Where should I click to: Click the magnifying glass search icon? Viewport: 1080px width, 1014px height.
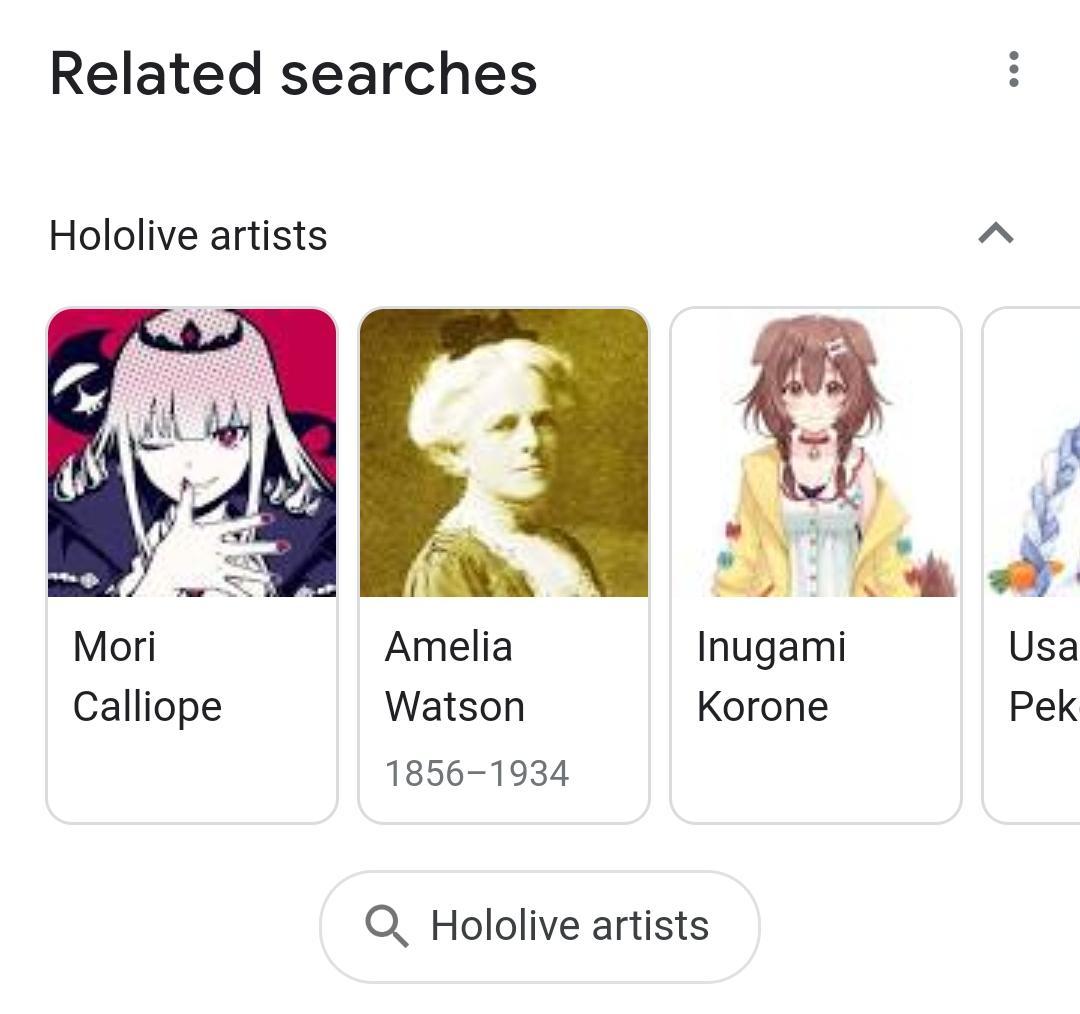point(389,926)
